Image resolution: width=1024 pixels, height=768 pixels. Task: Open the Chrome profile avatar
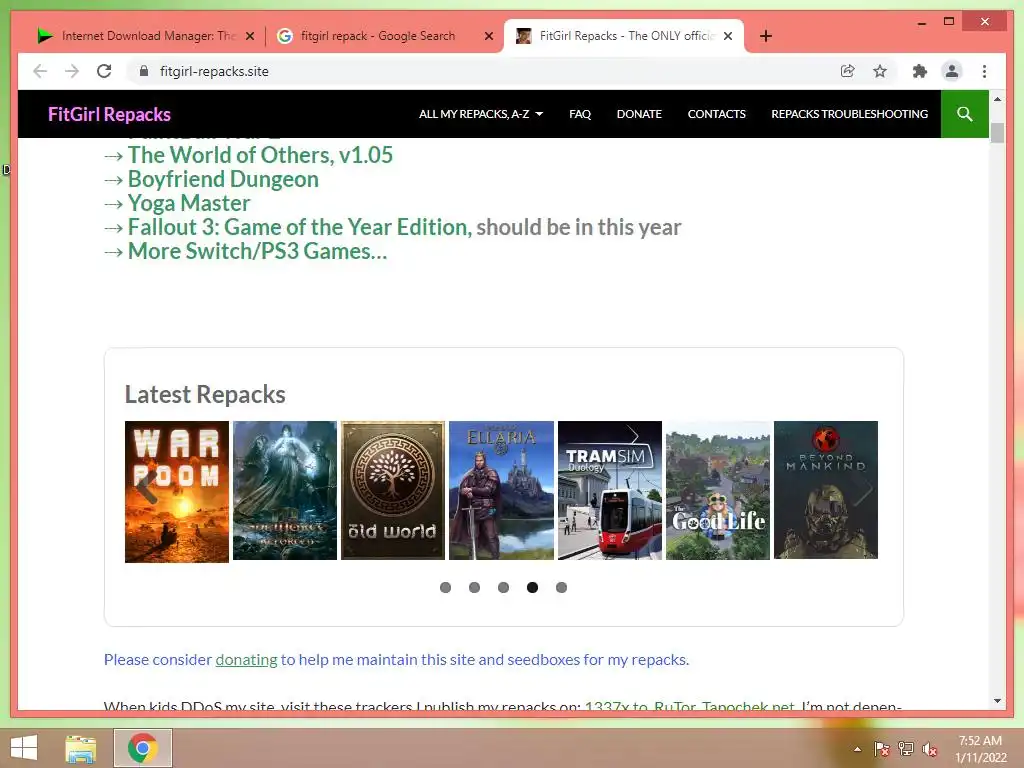(x=952, y=71)
